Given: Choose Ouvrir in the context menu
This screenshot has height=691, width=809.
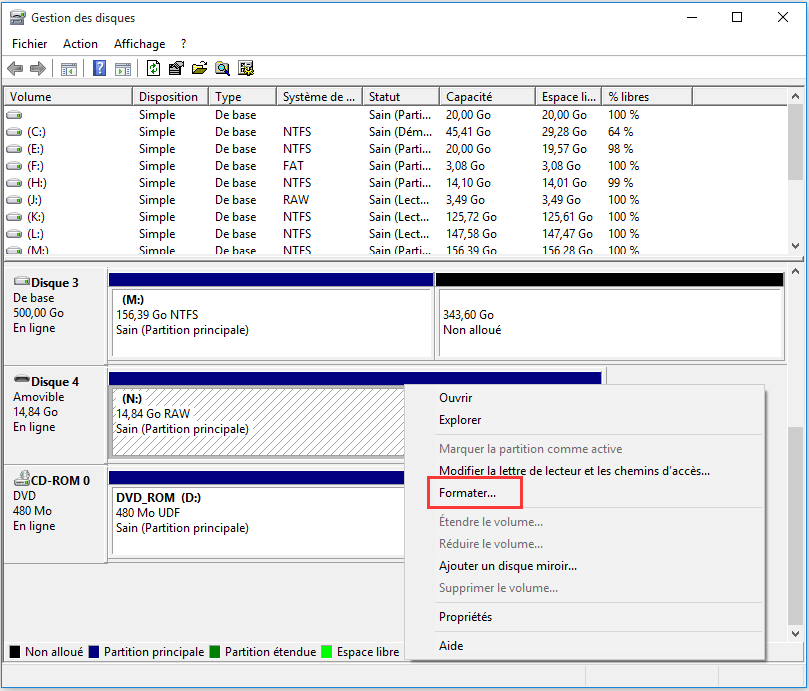Looking at the screenshot, I should [x=456, y=398].
